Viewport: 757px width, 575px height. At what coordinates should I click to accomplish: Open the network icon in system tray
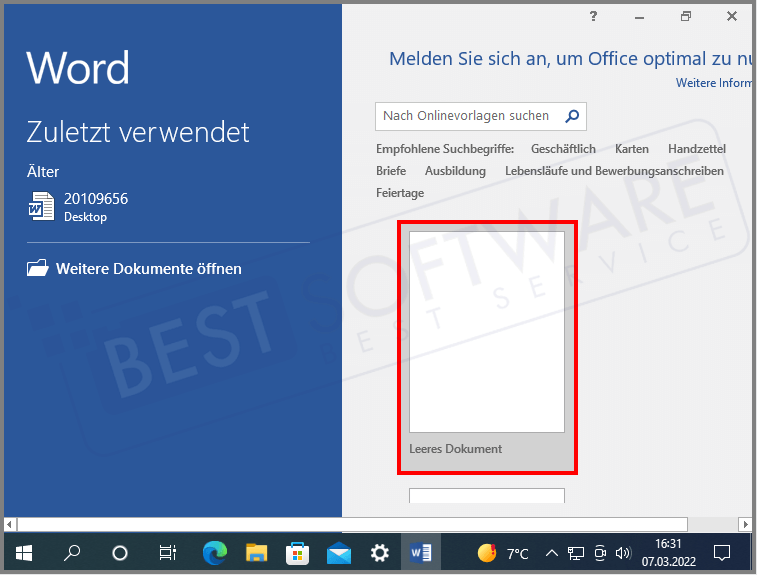tap(575, 553)
